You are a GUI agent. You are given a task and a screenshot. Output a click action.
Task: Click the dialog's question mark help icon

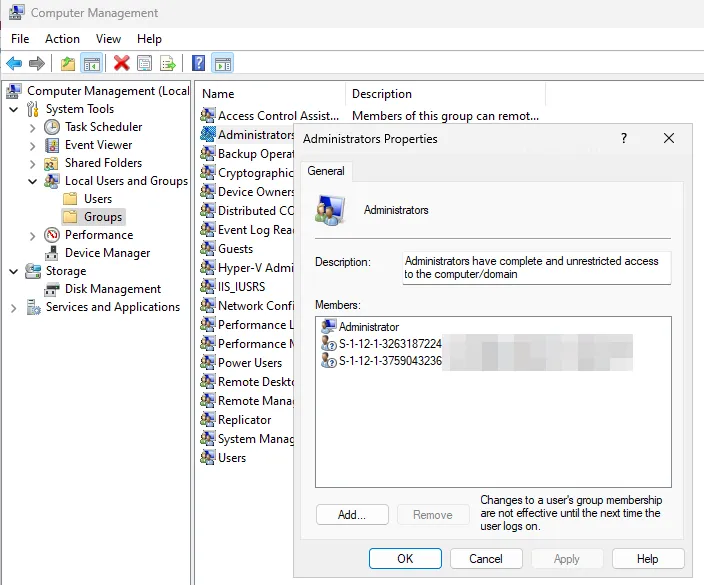(x=624, y=138)
